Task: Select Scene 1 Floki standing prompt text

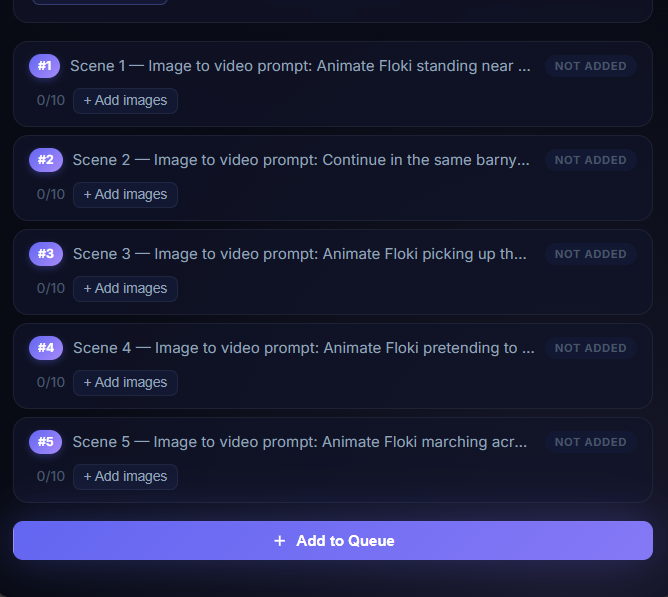Action: (300, 66)
